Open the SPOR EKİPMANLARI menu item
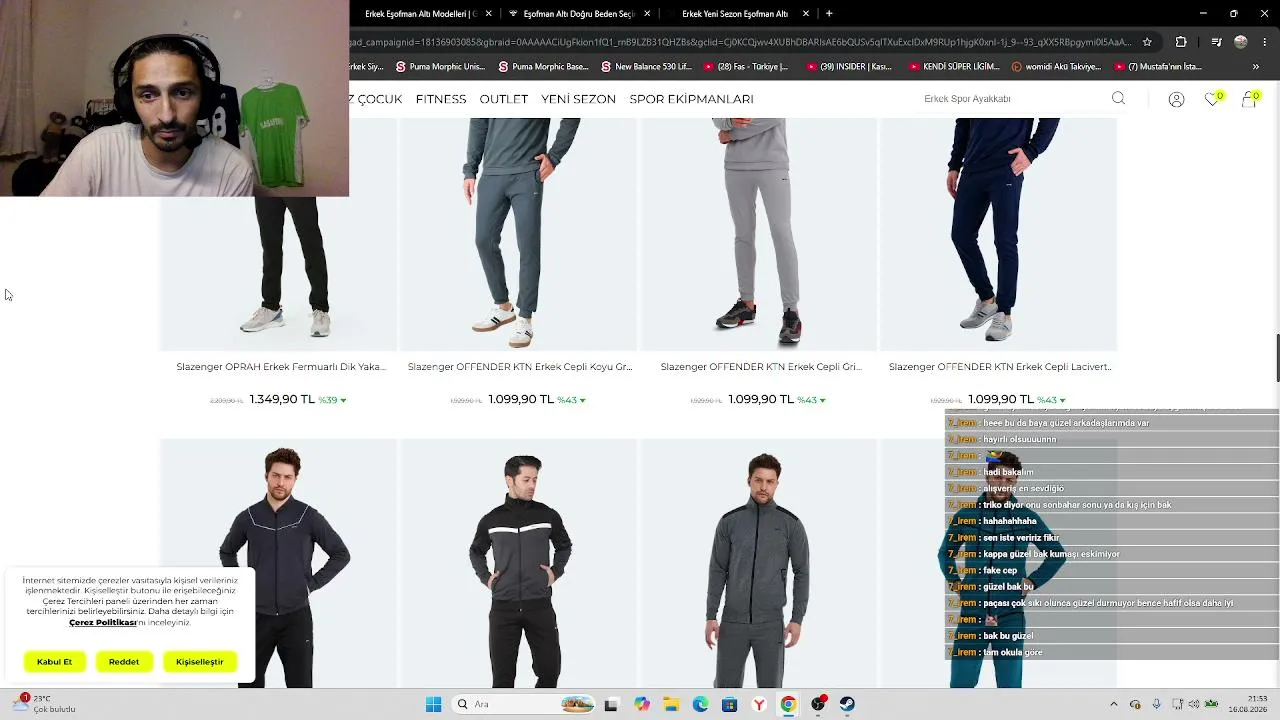This screenshot has width=1280, height=720. click(x=691, y=99)
